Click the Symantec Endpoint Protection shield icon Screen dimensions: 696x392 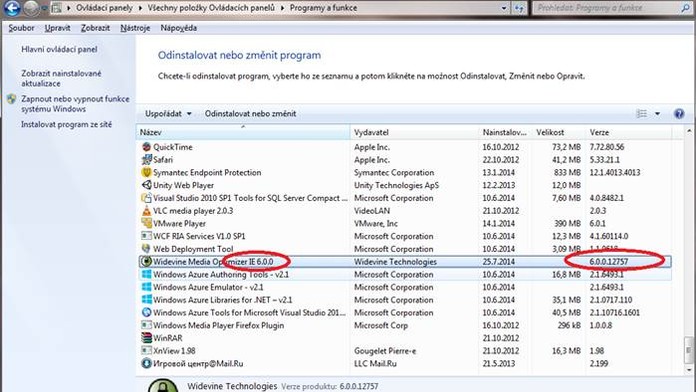pyautogui.click(x=146, y=172)
